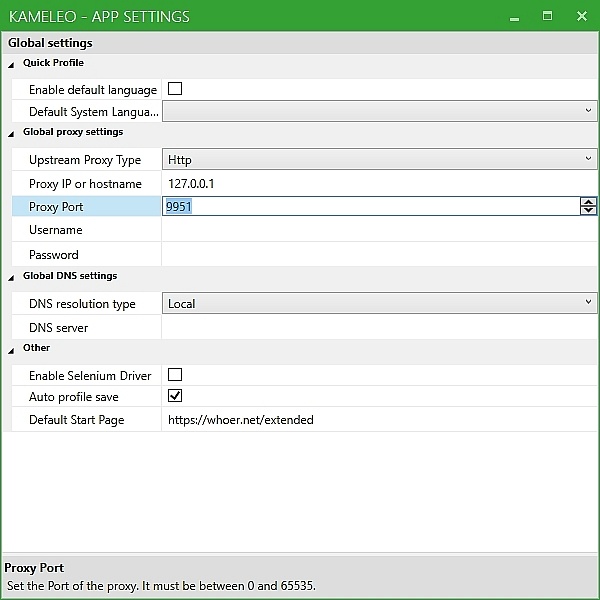Viewport: 600px width, 600px height.
Task: Open the Default System Language dropdown
Action: click(x=380, y=111)
